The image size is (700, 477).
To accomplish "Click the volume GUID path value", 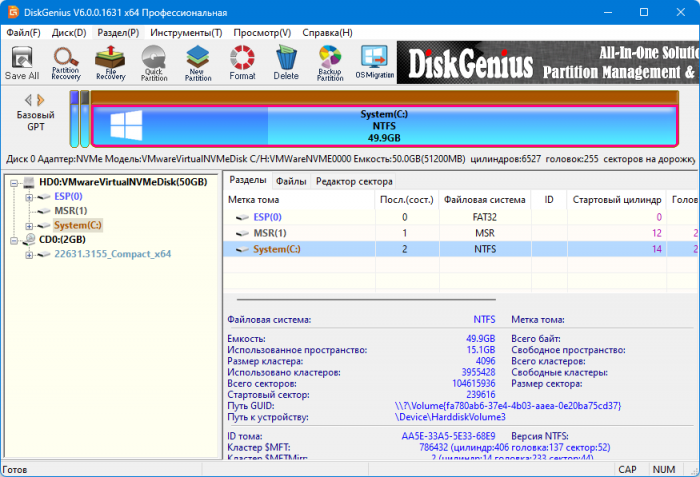I will coord(508,406).
